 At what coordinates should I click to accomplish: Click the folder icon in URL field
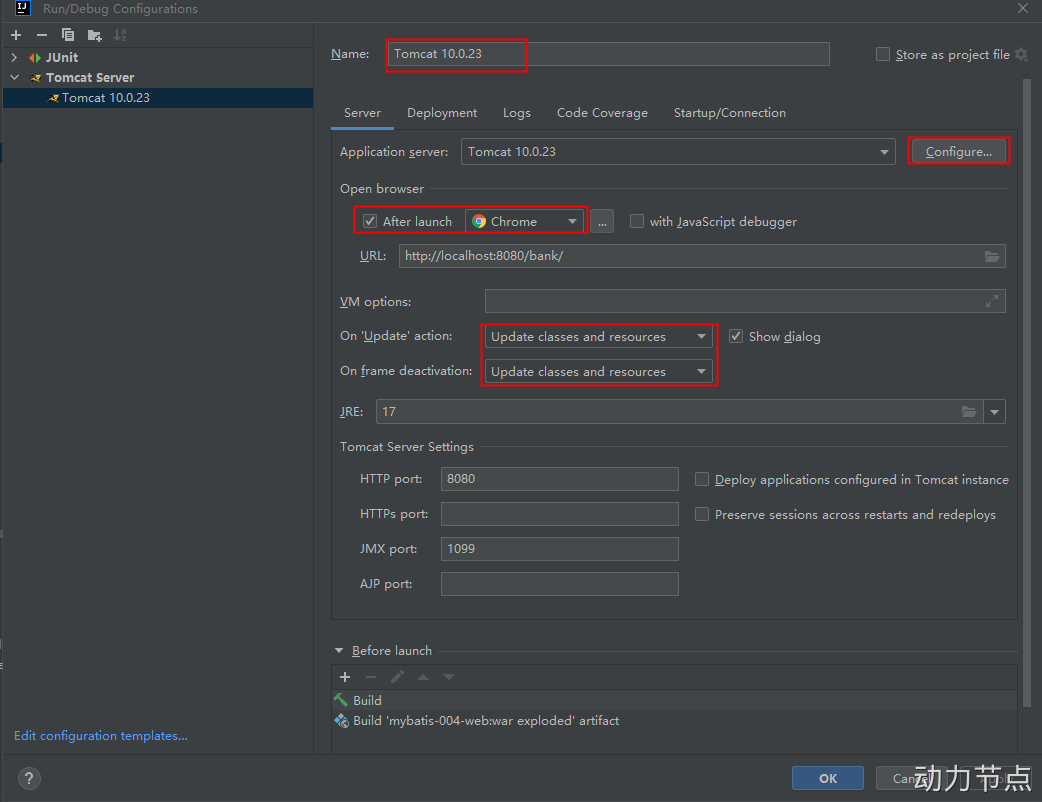click(x=991, y=256)
